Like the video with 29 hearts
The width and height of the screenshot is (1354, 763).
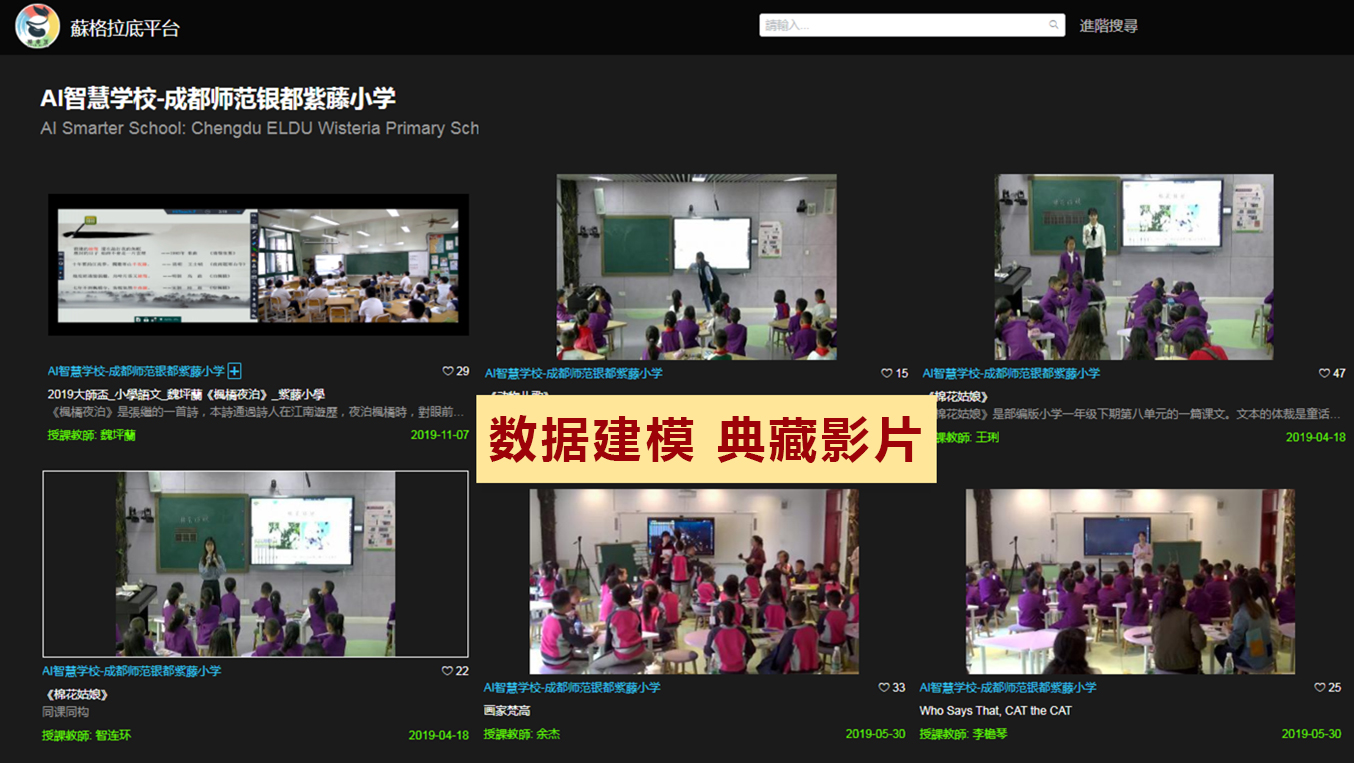click(448, 371)
